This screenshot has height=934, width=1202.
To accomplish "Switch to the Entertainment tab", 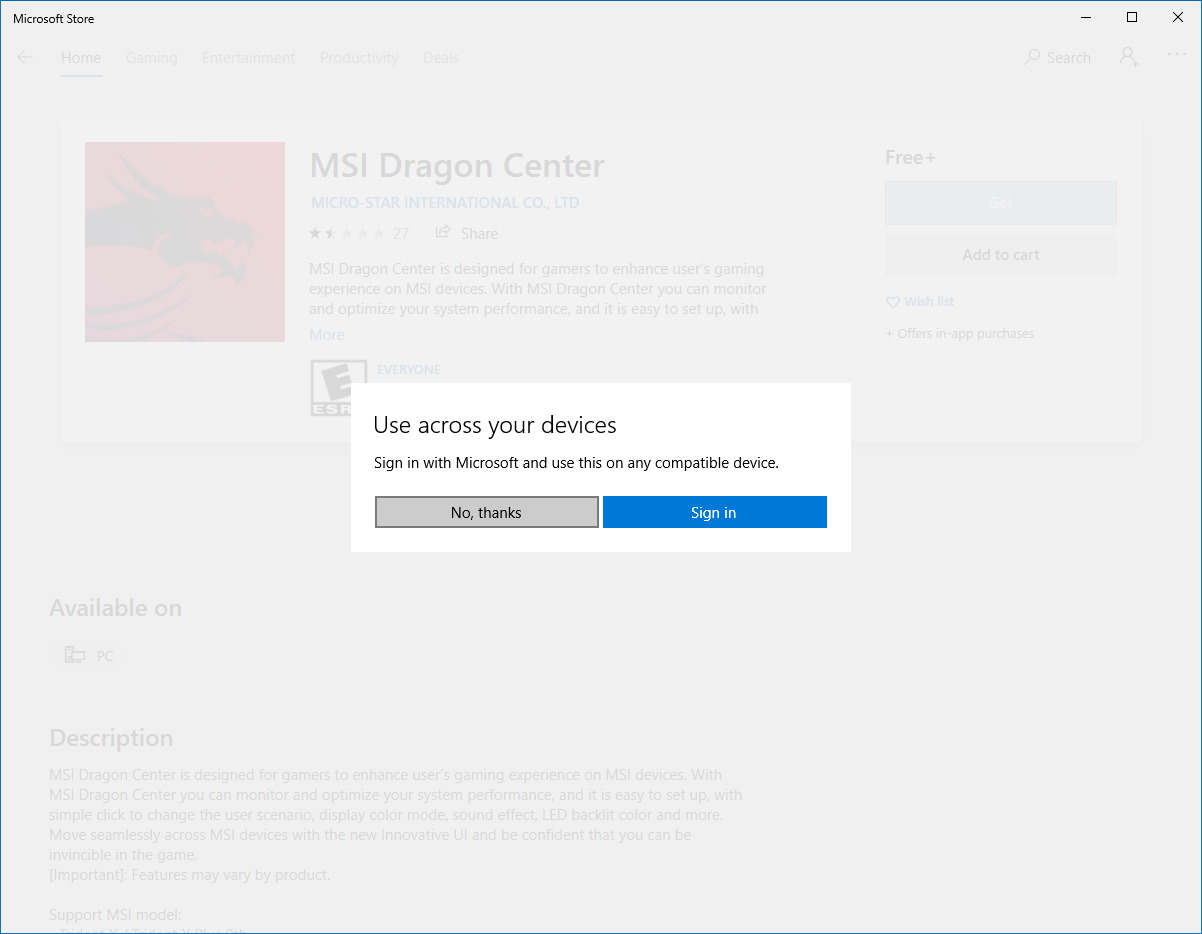I will point(249,57).
